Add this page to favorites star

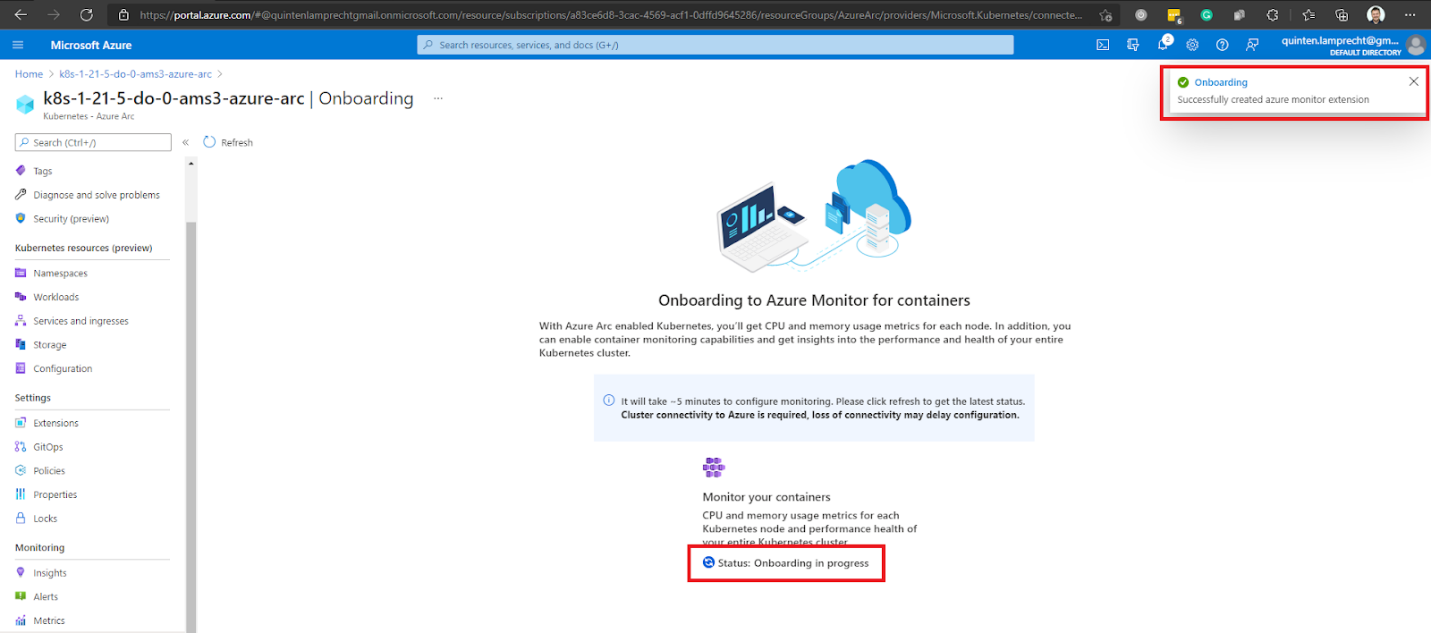click(1105, 15)
